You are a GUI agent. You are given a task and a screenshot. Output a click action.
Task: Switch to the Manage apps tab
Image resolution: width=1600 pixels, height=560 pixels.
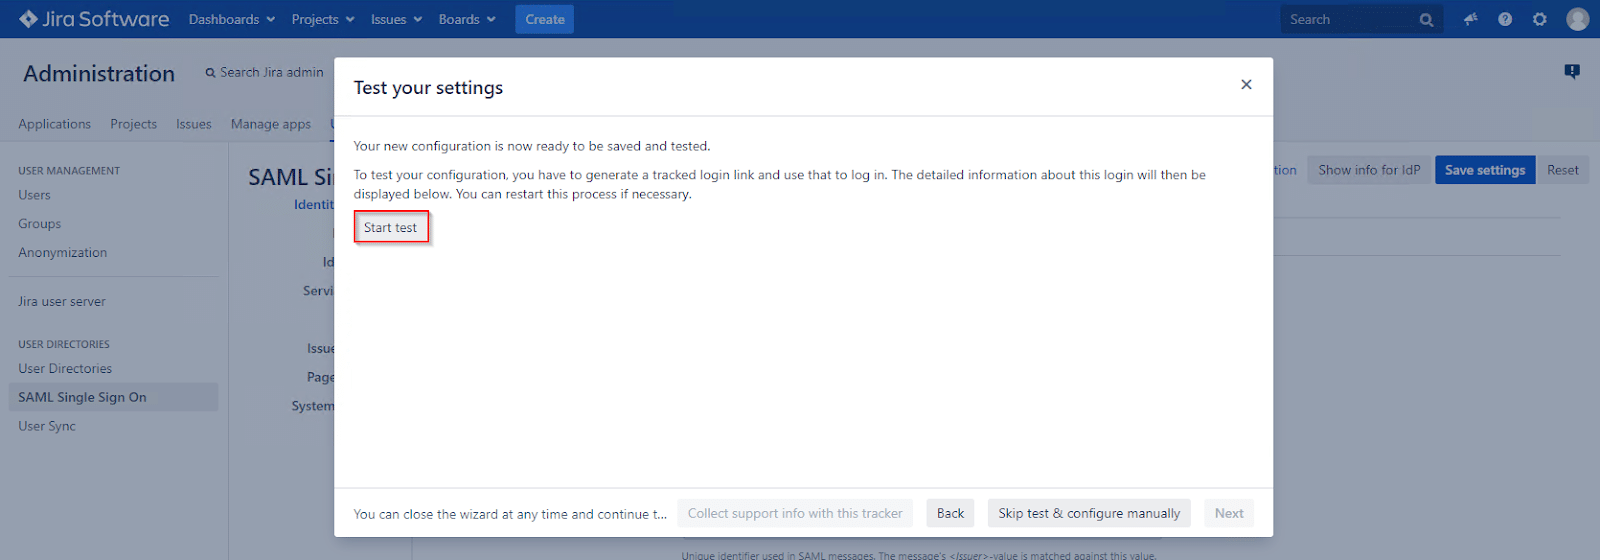(x=270, y=124)
